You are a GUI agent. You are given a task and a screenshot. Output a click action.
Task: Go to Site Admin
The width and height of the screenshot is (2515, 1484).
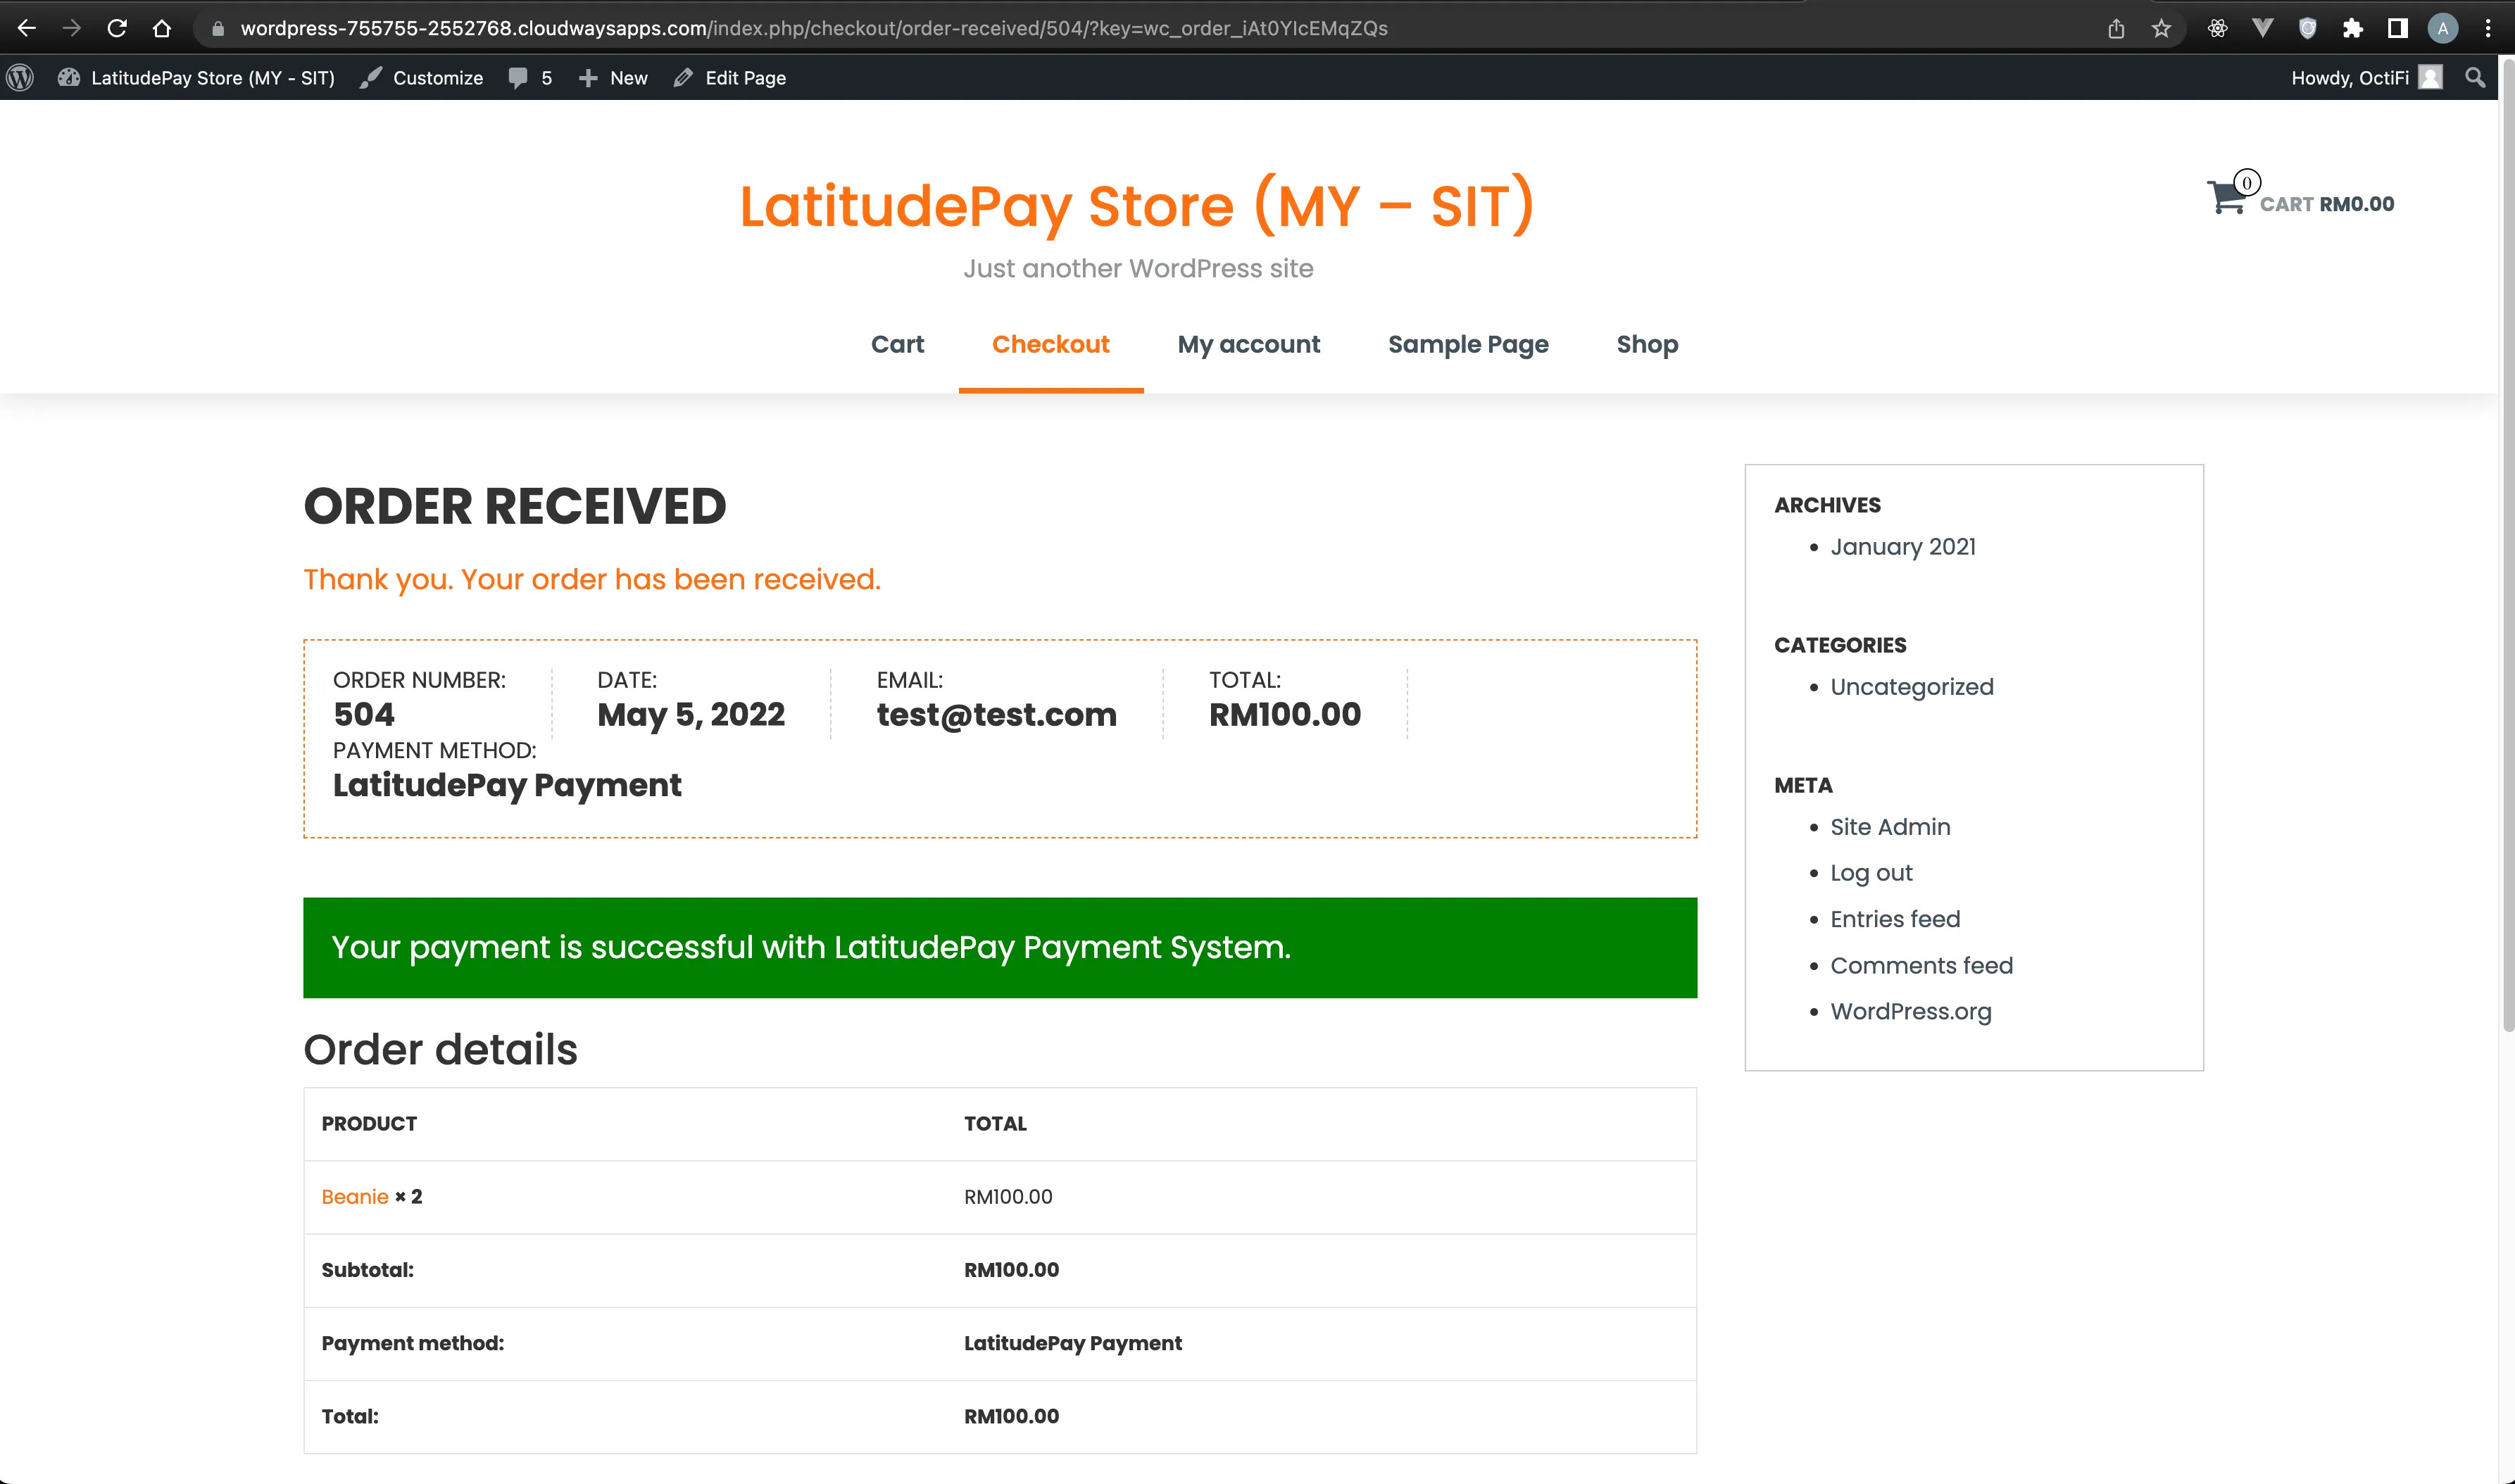tap(1890, 827)
